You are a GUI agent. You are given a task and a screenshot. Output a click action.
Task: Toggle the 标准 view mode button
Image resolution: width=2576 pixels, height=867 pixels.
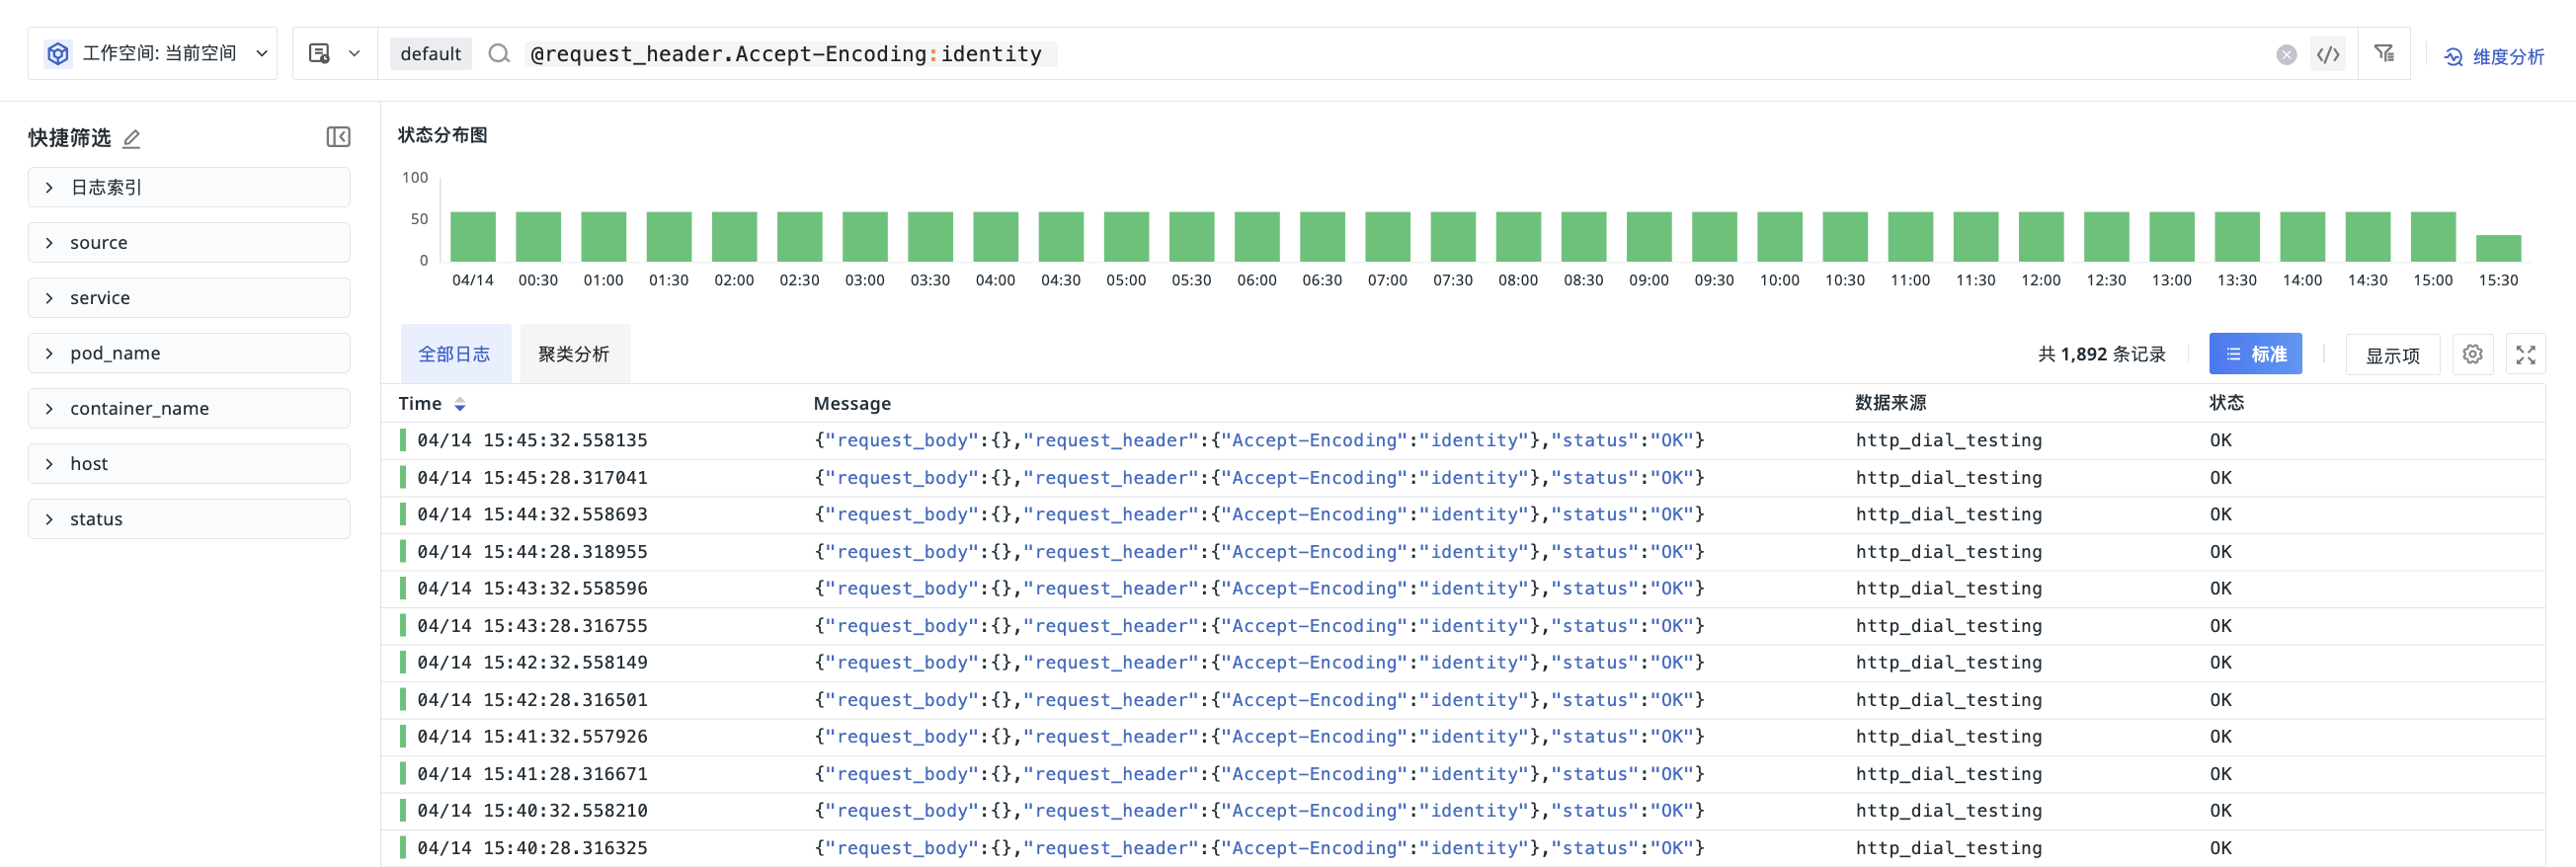click(x=2255, y=354)
